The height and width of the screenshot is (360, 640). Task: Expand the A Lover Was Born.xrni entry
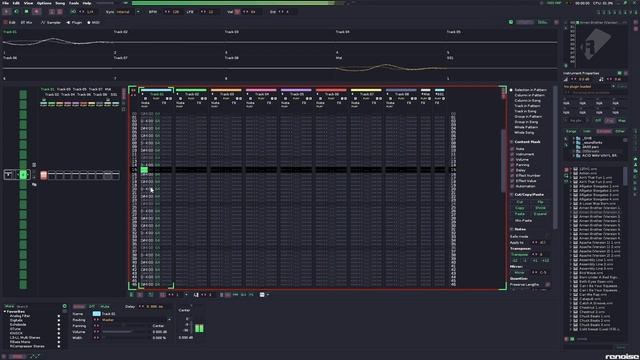pyautogui.click(x=571, y=203)
